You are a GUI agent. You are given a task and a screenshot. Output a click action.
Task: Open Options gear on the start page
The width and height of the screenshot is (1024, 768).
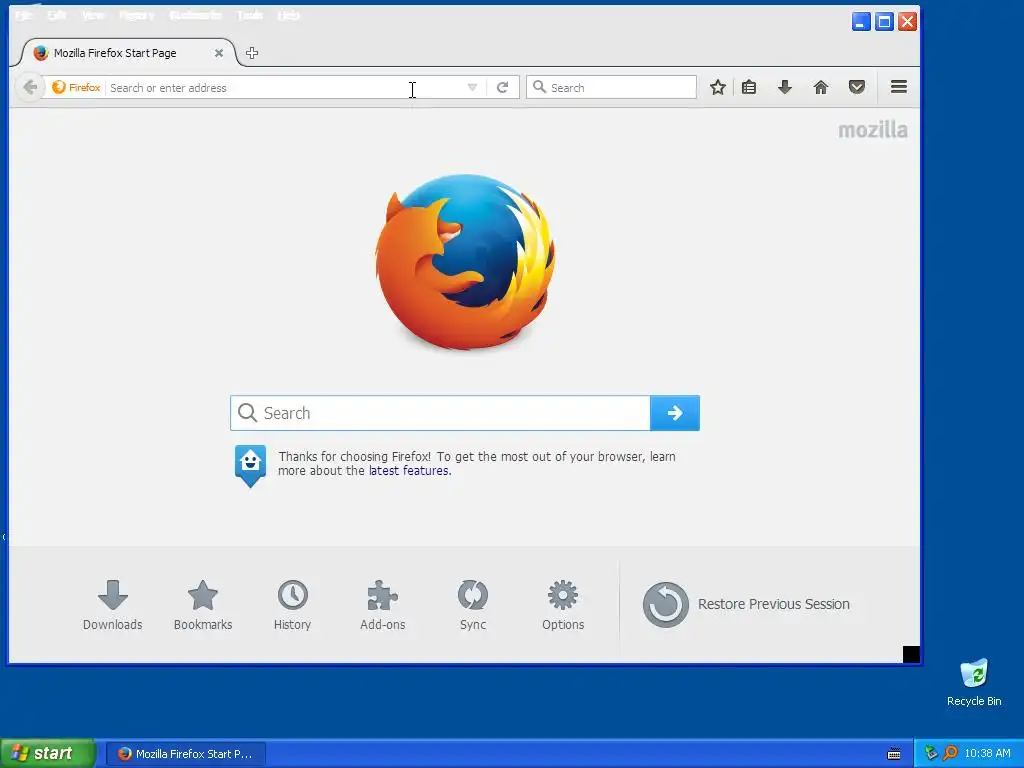coord(563,605)
